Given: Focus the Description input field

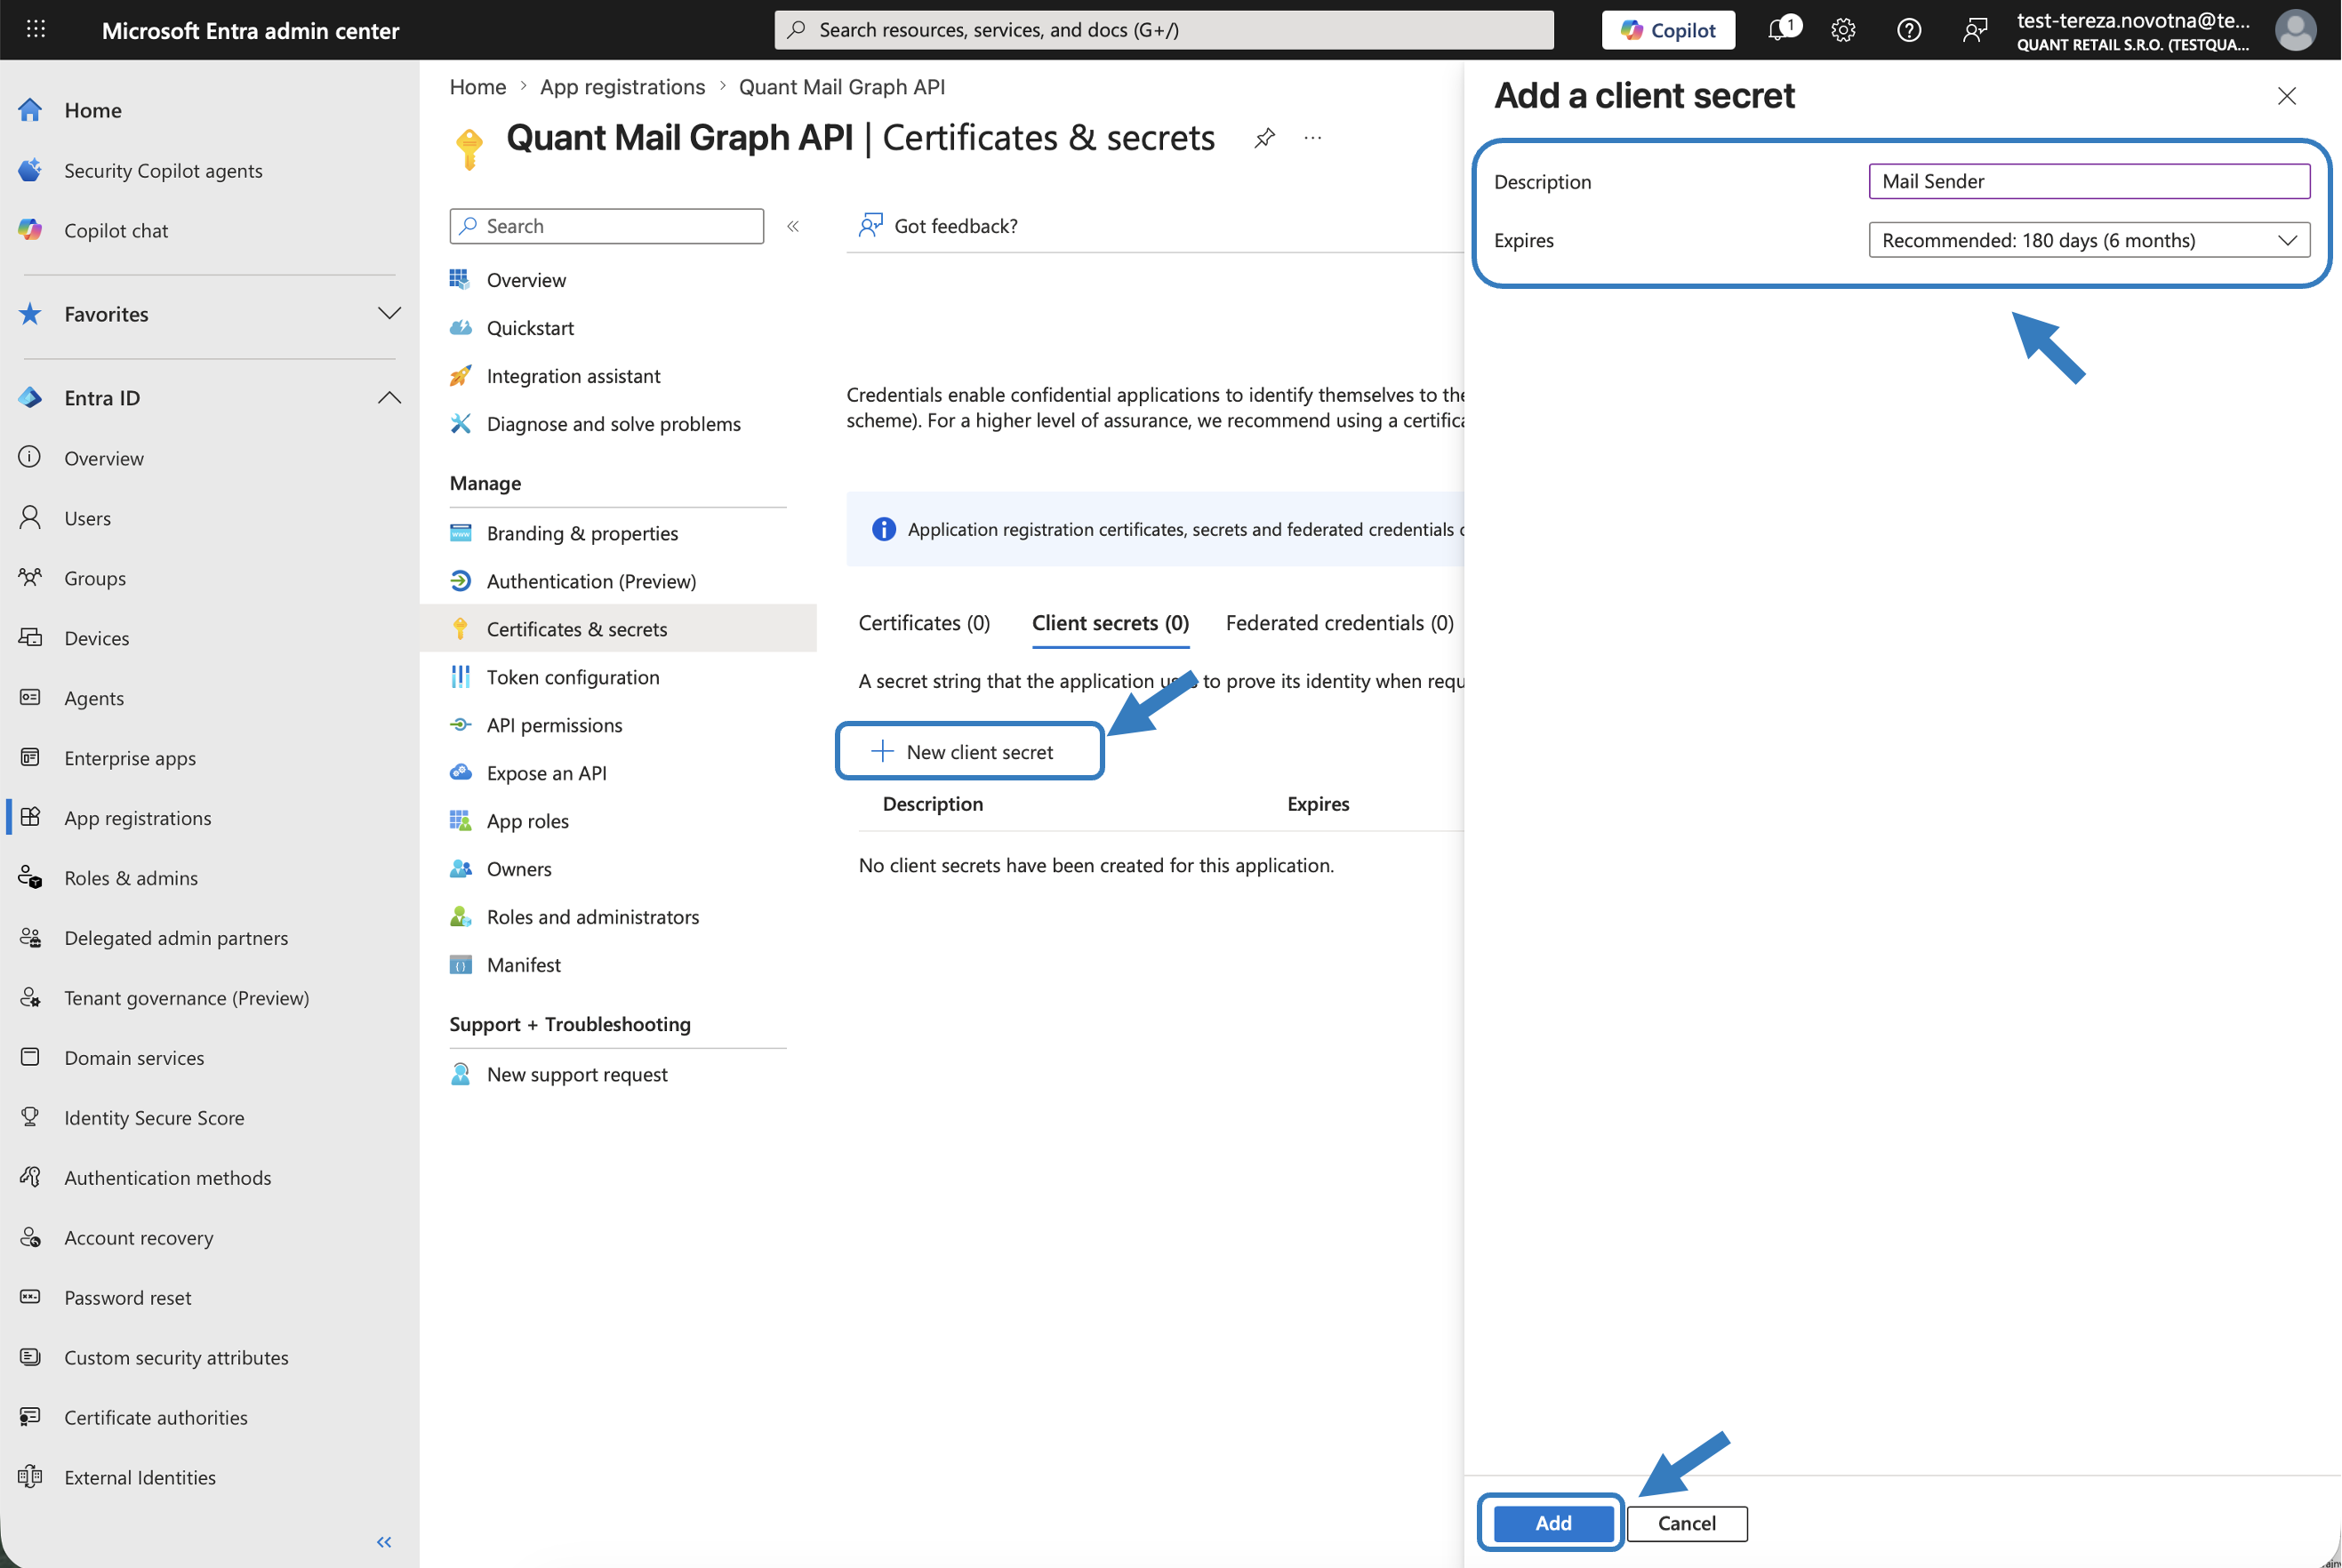Looking at the screenshot, I should pos(2089,181).
